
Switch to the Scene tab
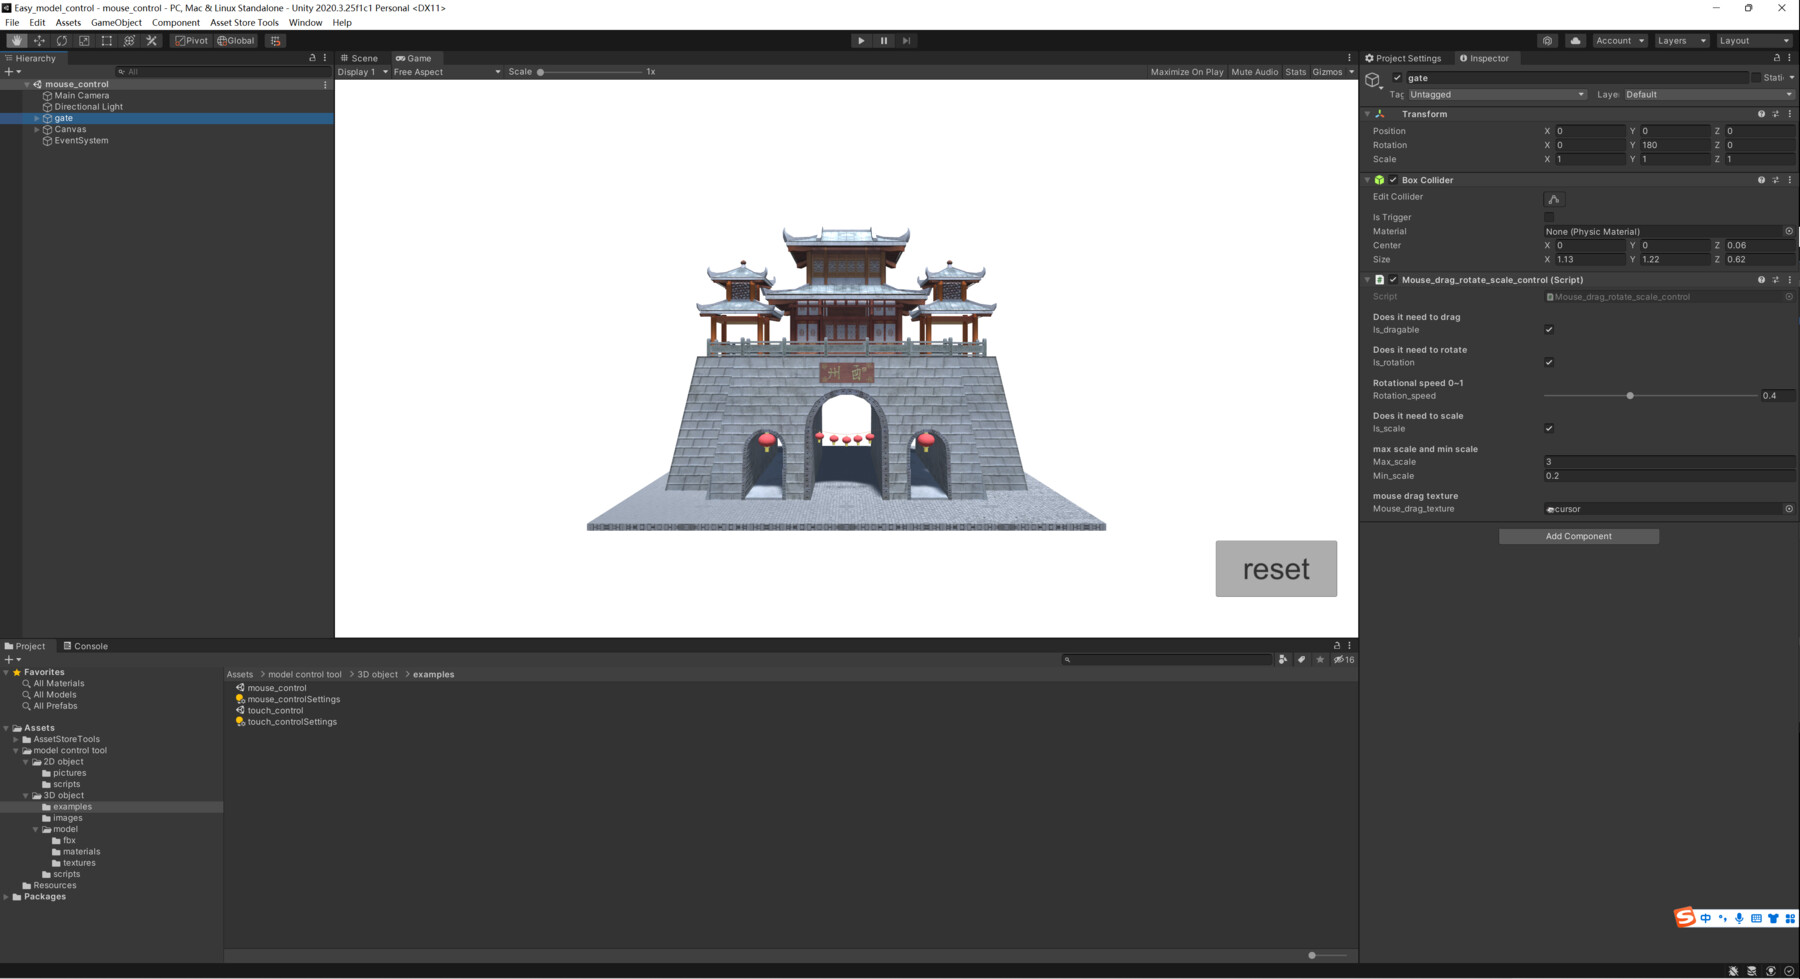pos(362,57)
